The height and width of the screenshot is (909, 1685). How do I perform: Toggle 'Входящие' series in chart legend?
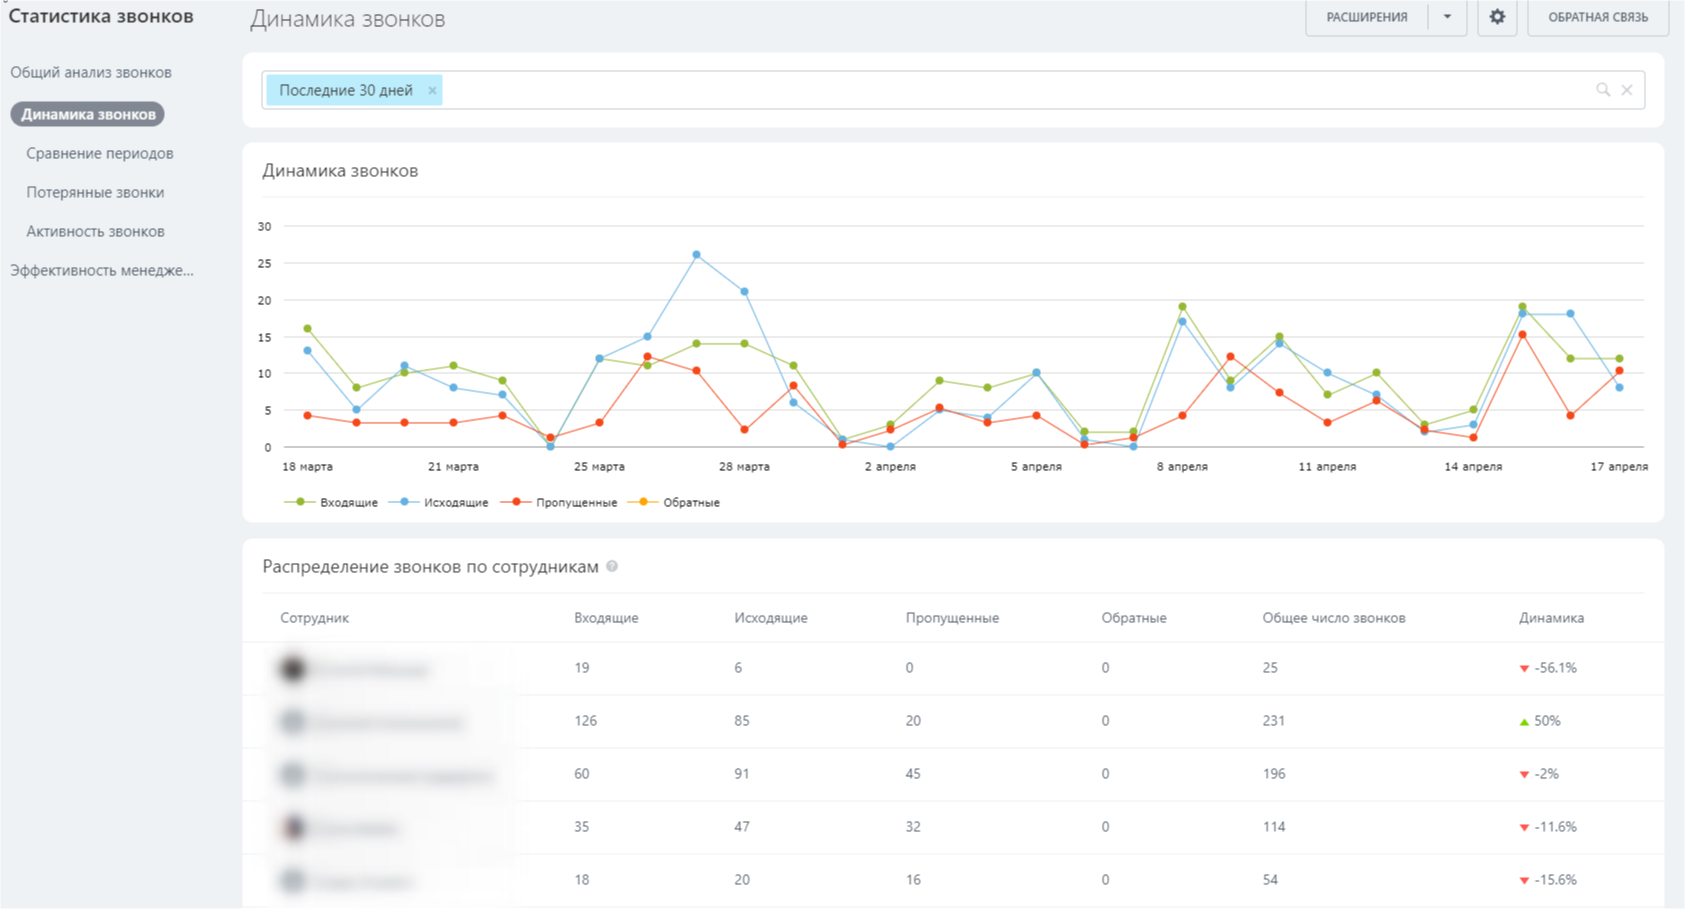pyautogui.click(x=331, y=502)
